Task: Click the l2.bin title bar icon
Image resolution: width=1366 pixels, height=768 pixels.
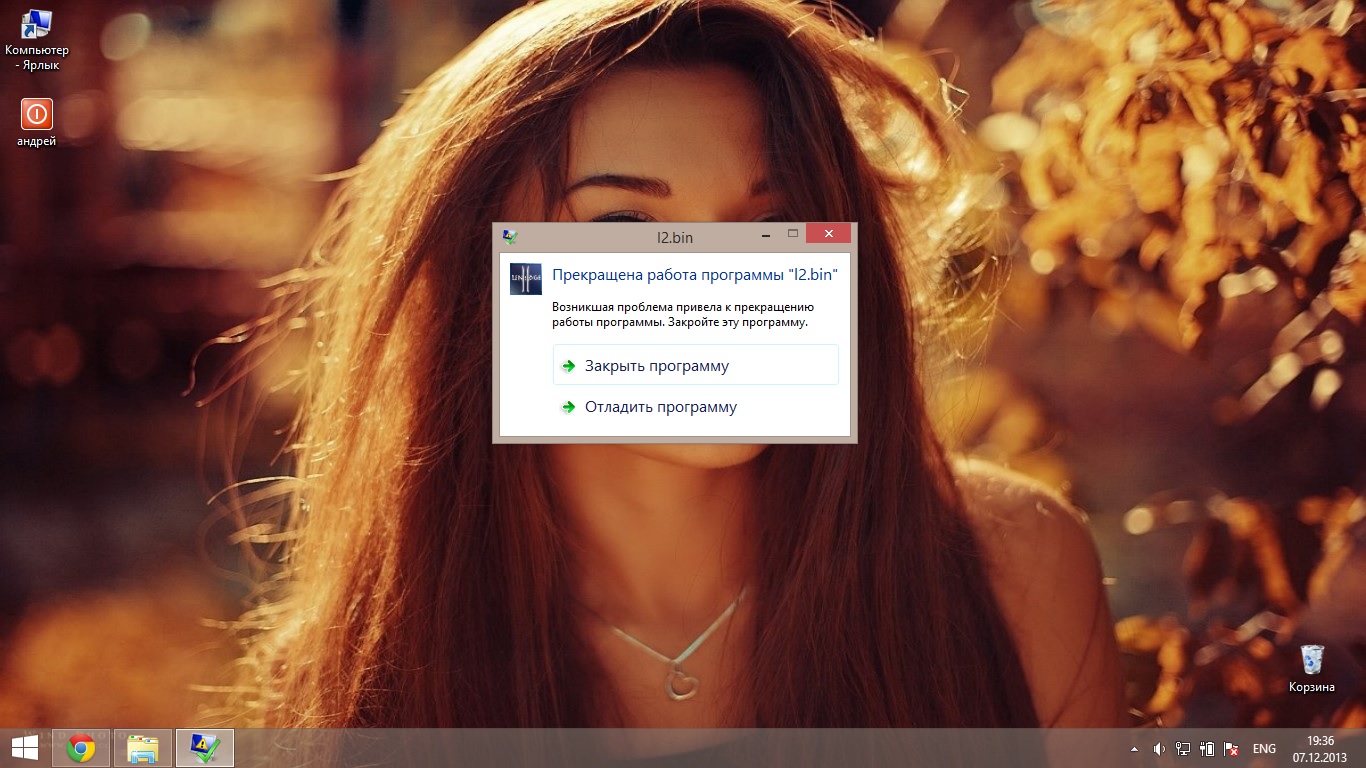Action: coord(510,237)
